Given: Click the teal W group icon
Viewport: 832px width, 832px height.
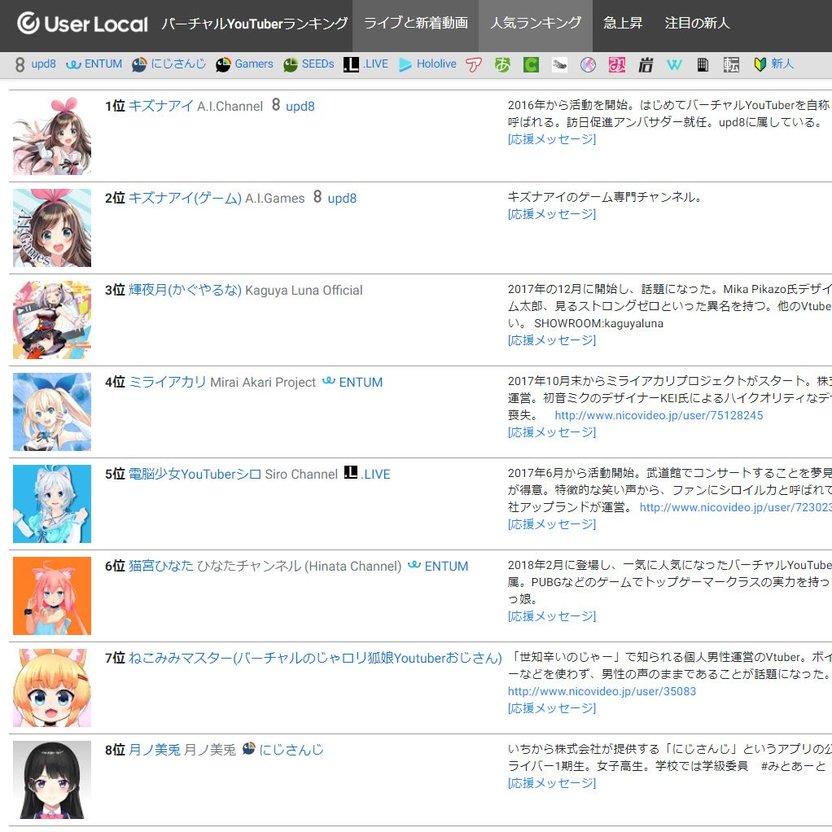Looking at the screenshot, I should click(x=674, y=65).
